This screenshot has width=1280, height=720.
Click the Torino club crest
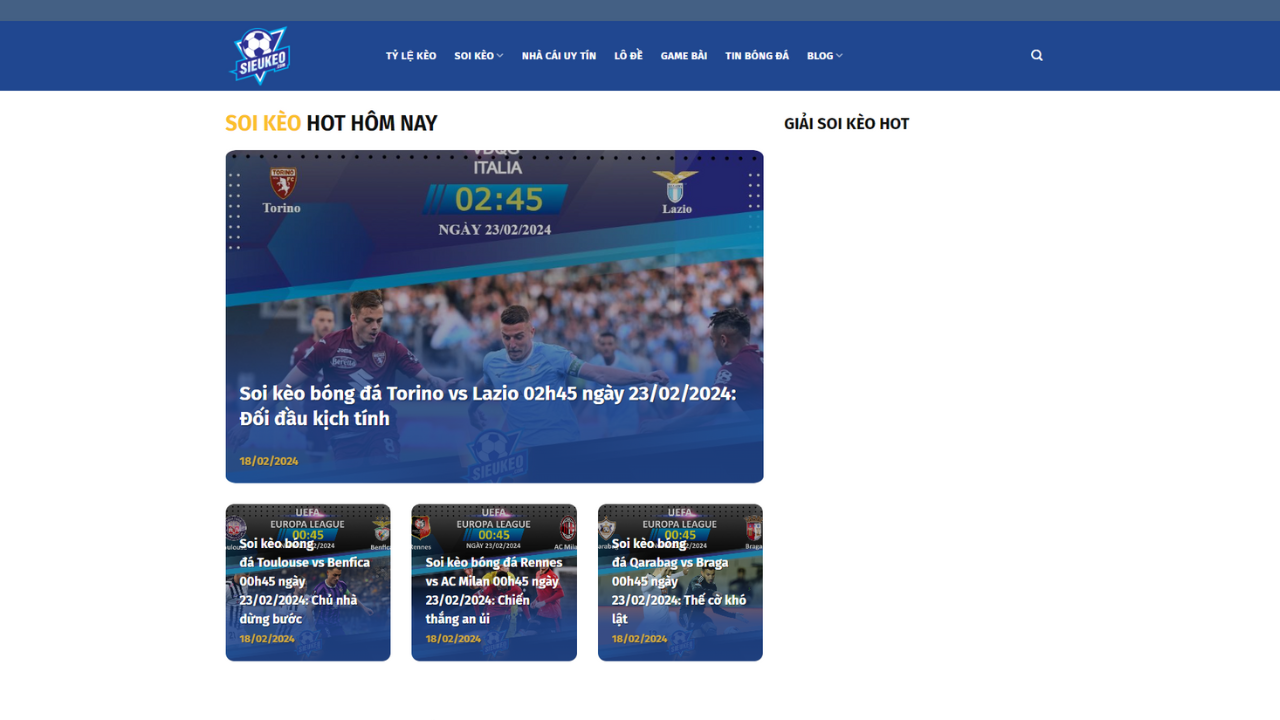pos(281,184)
